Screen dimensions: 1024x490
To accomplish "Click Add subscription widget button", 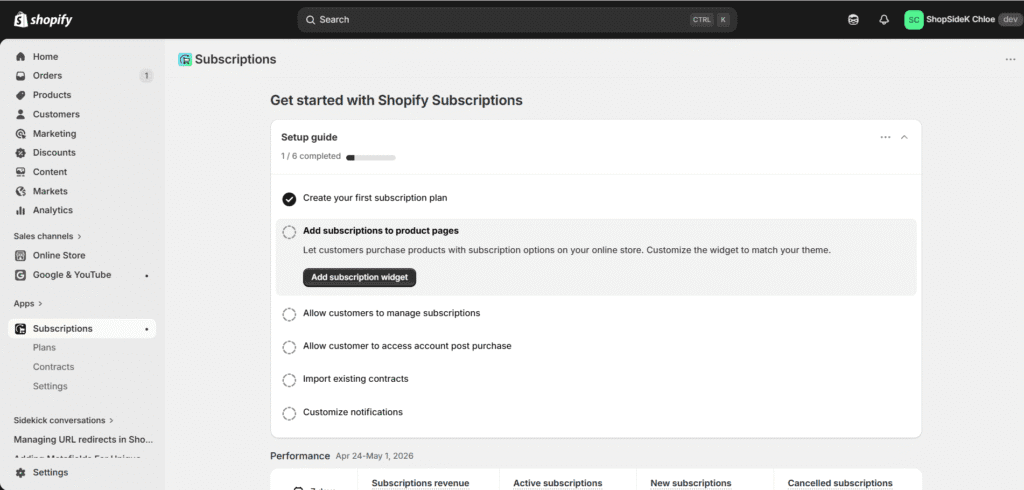I will tap(359, 277).
